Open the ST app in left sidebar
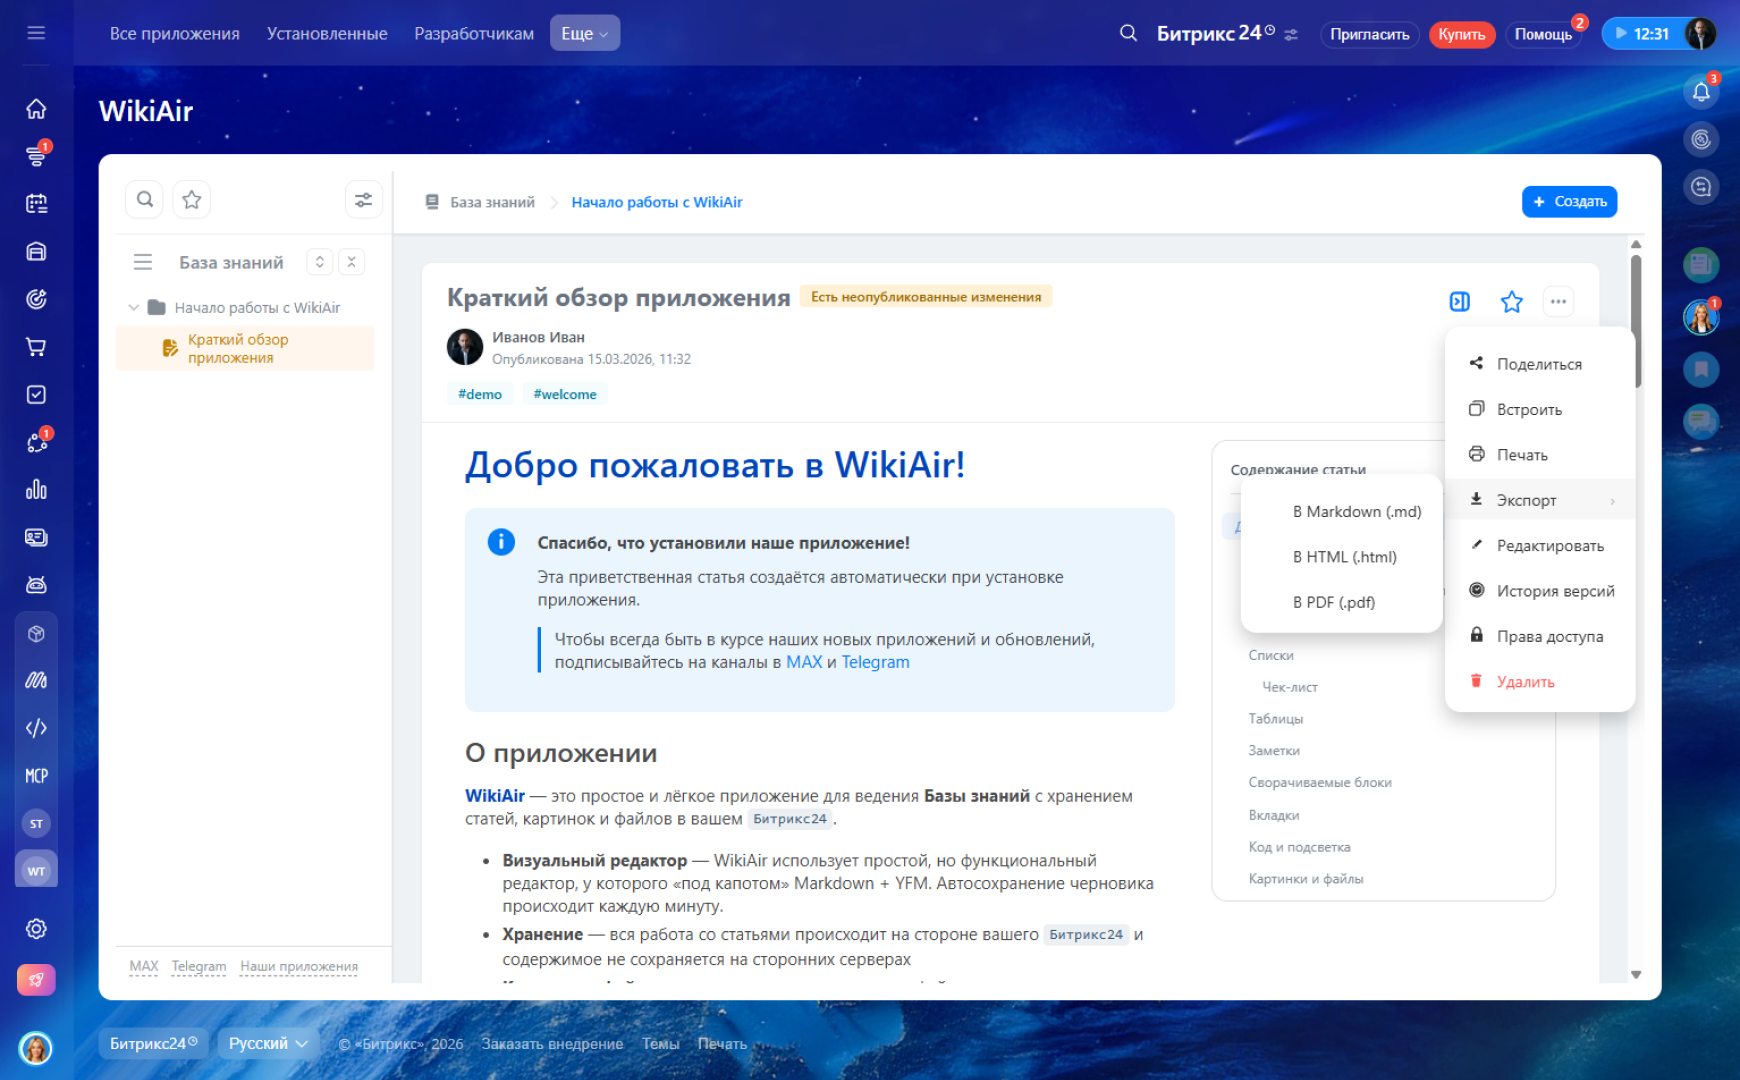This screenshot has width=1740, height=1080. [36, 824]
